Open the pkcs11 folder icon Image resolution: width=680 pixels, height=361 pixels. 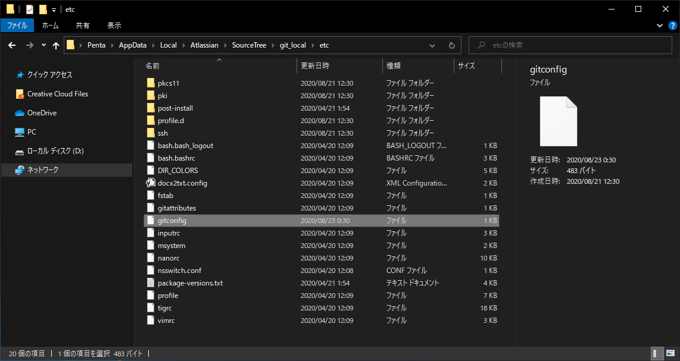150,83
